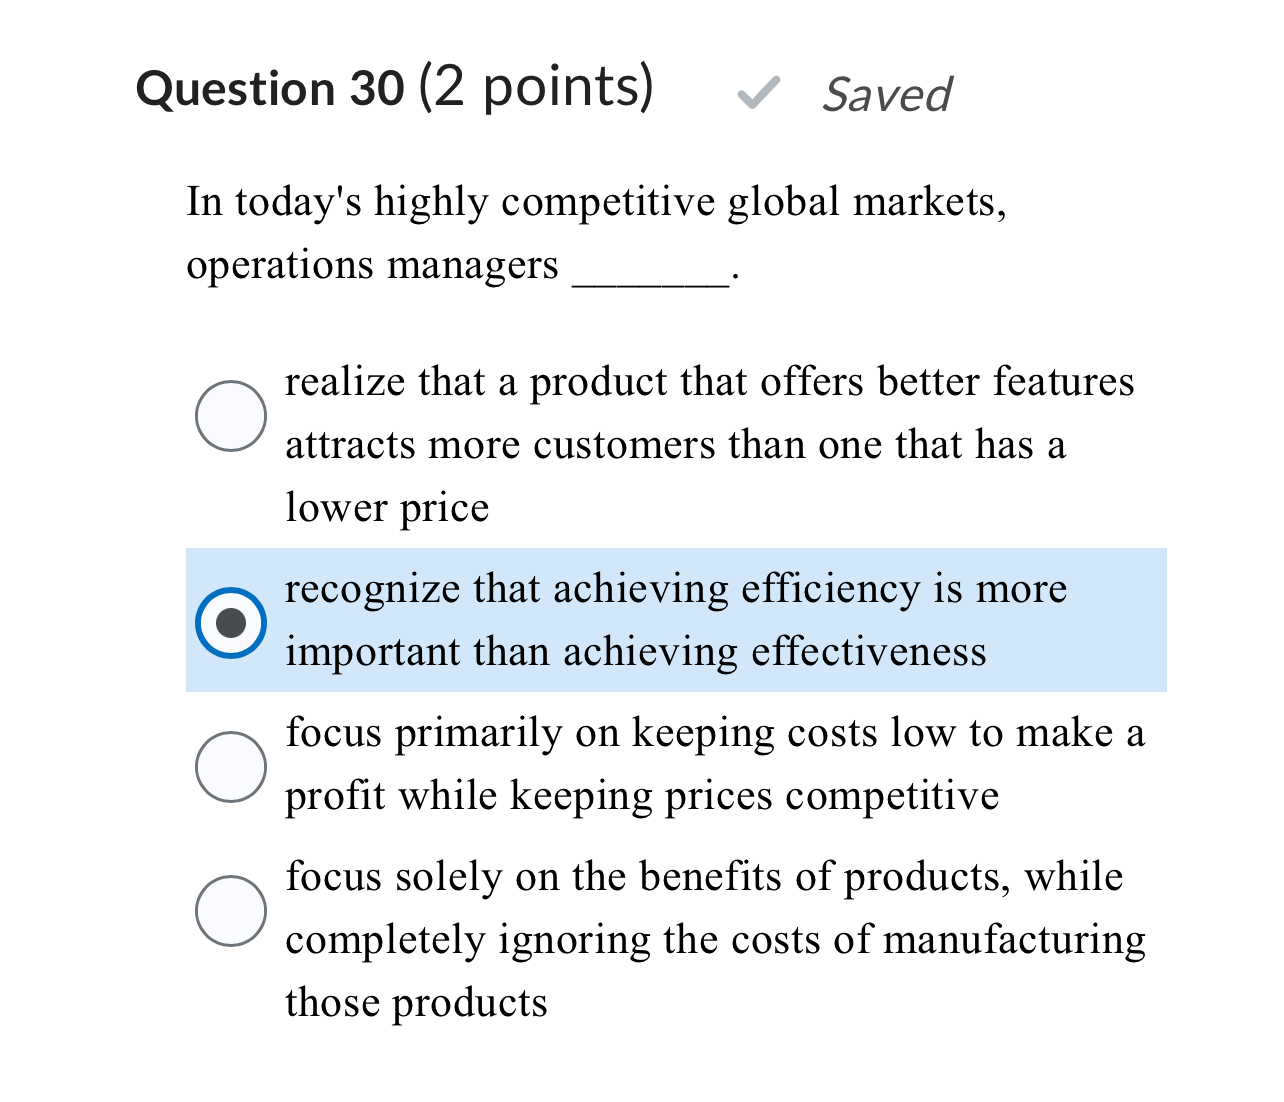1284x1102 pixels.
Task: Click the phrase 'operations managers'
Action: coord(371,265)
